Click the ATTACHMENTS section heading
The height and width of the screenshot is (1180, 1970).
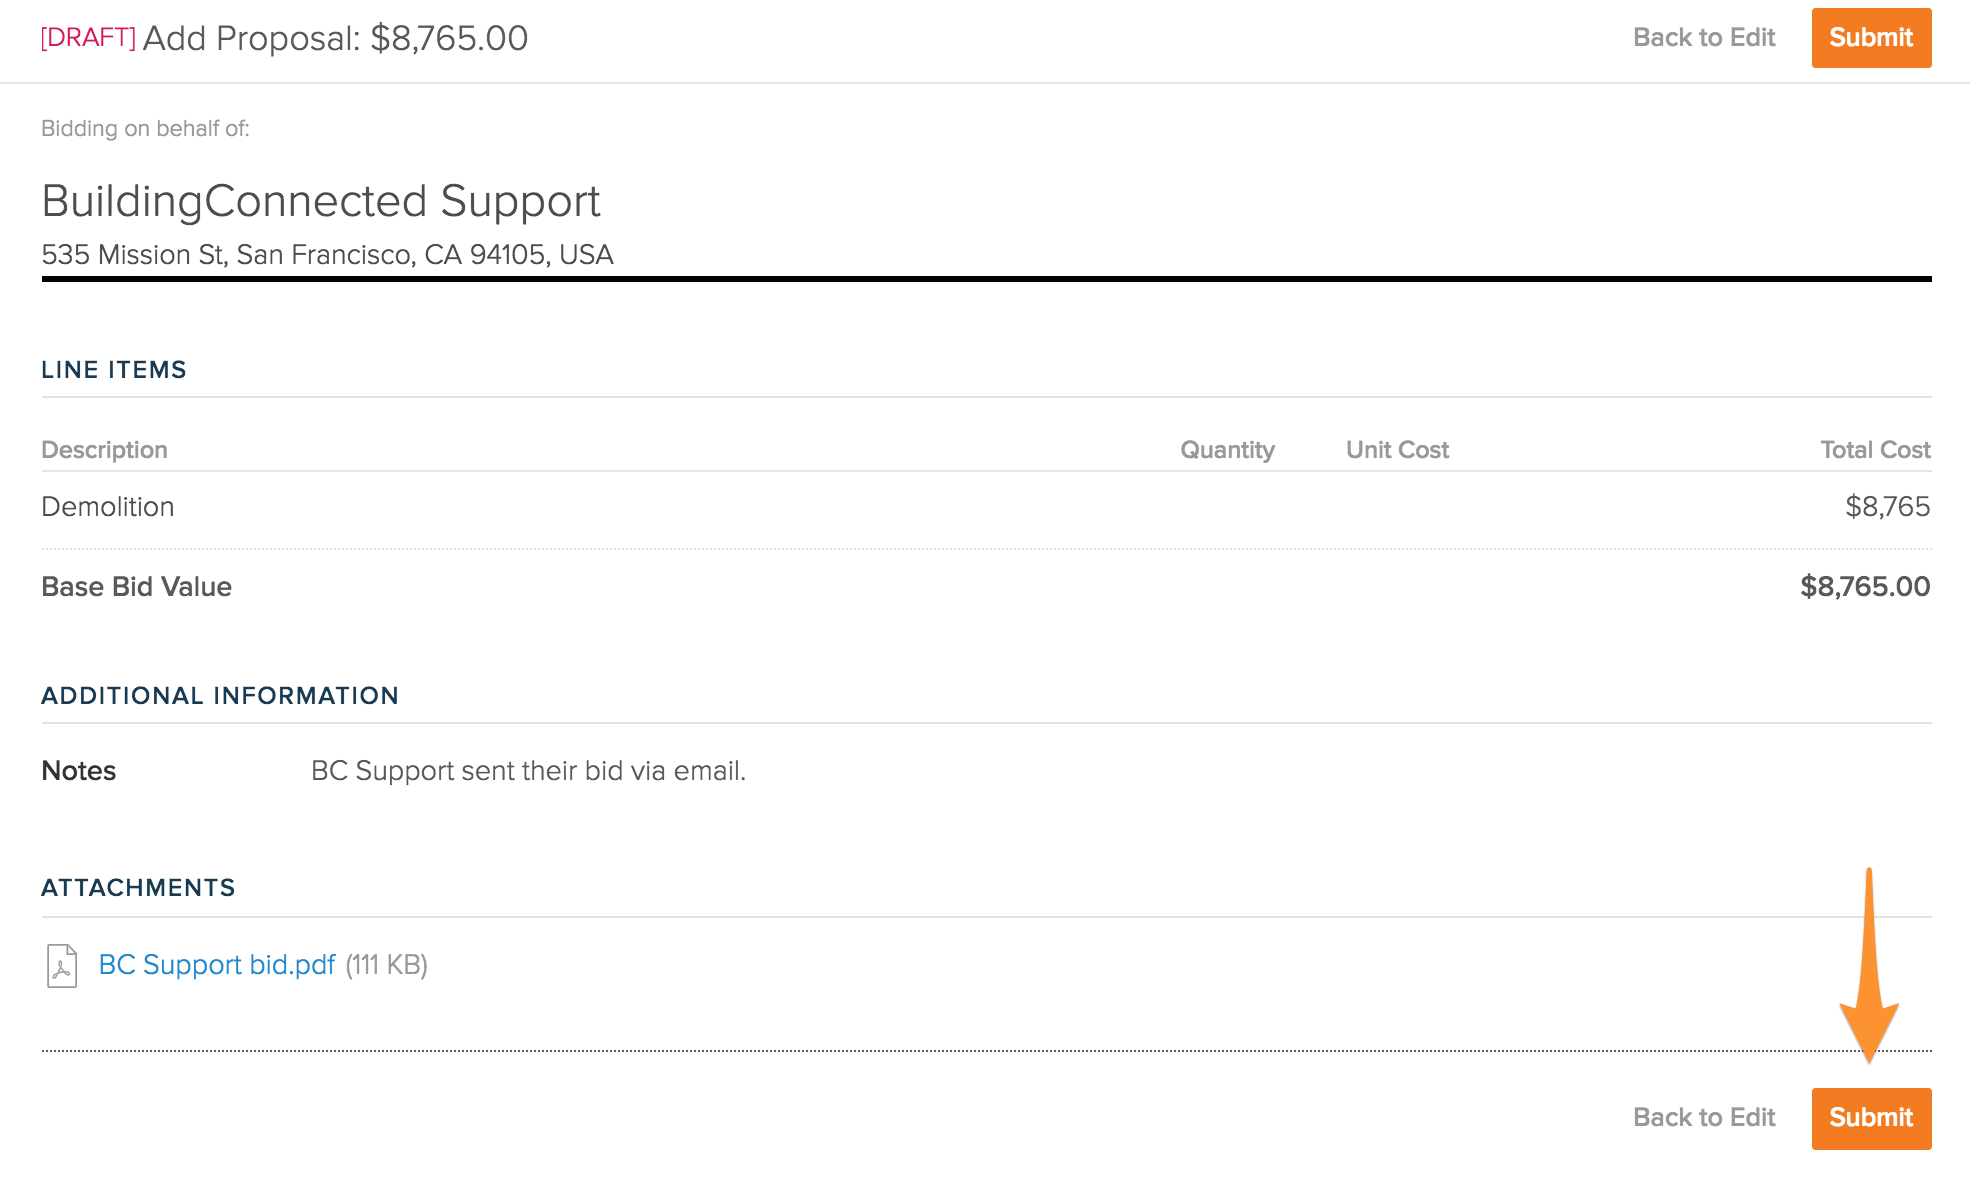tap(138, 888)
